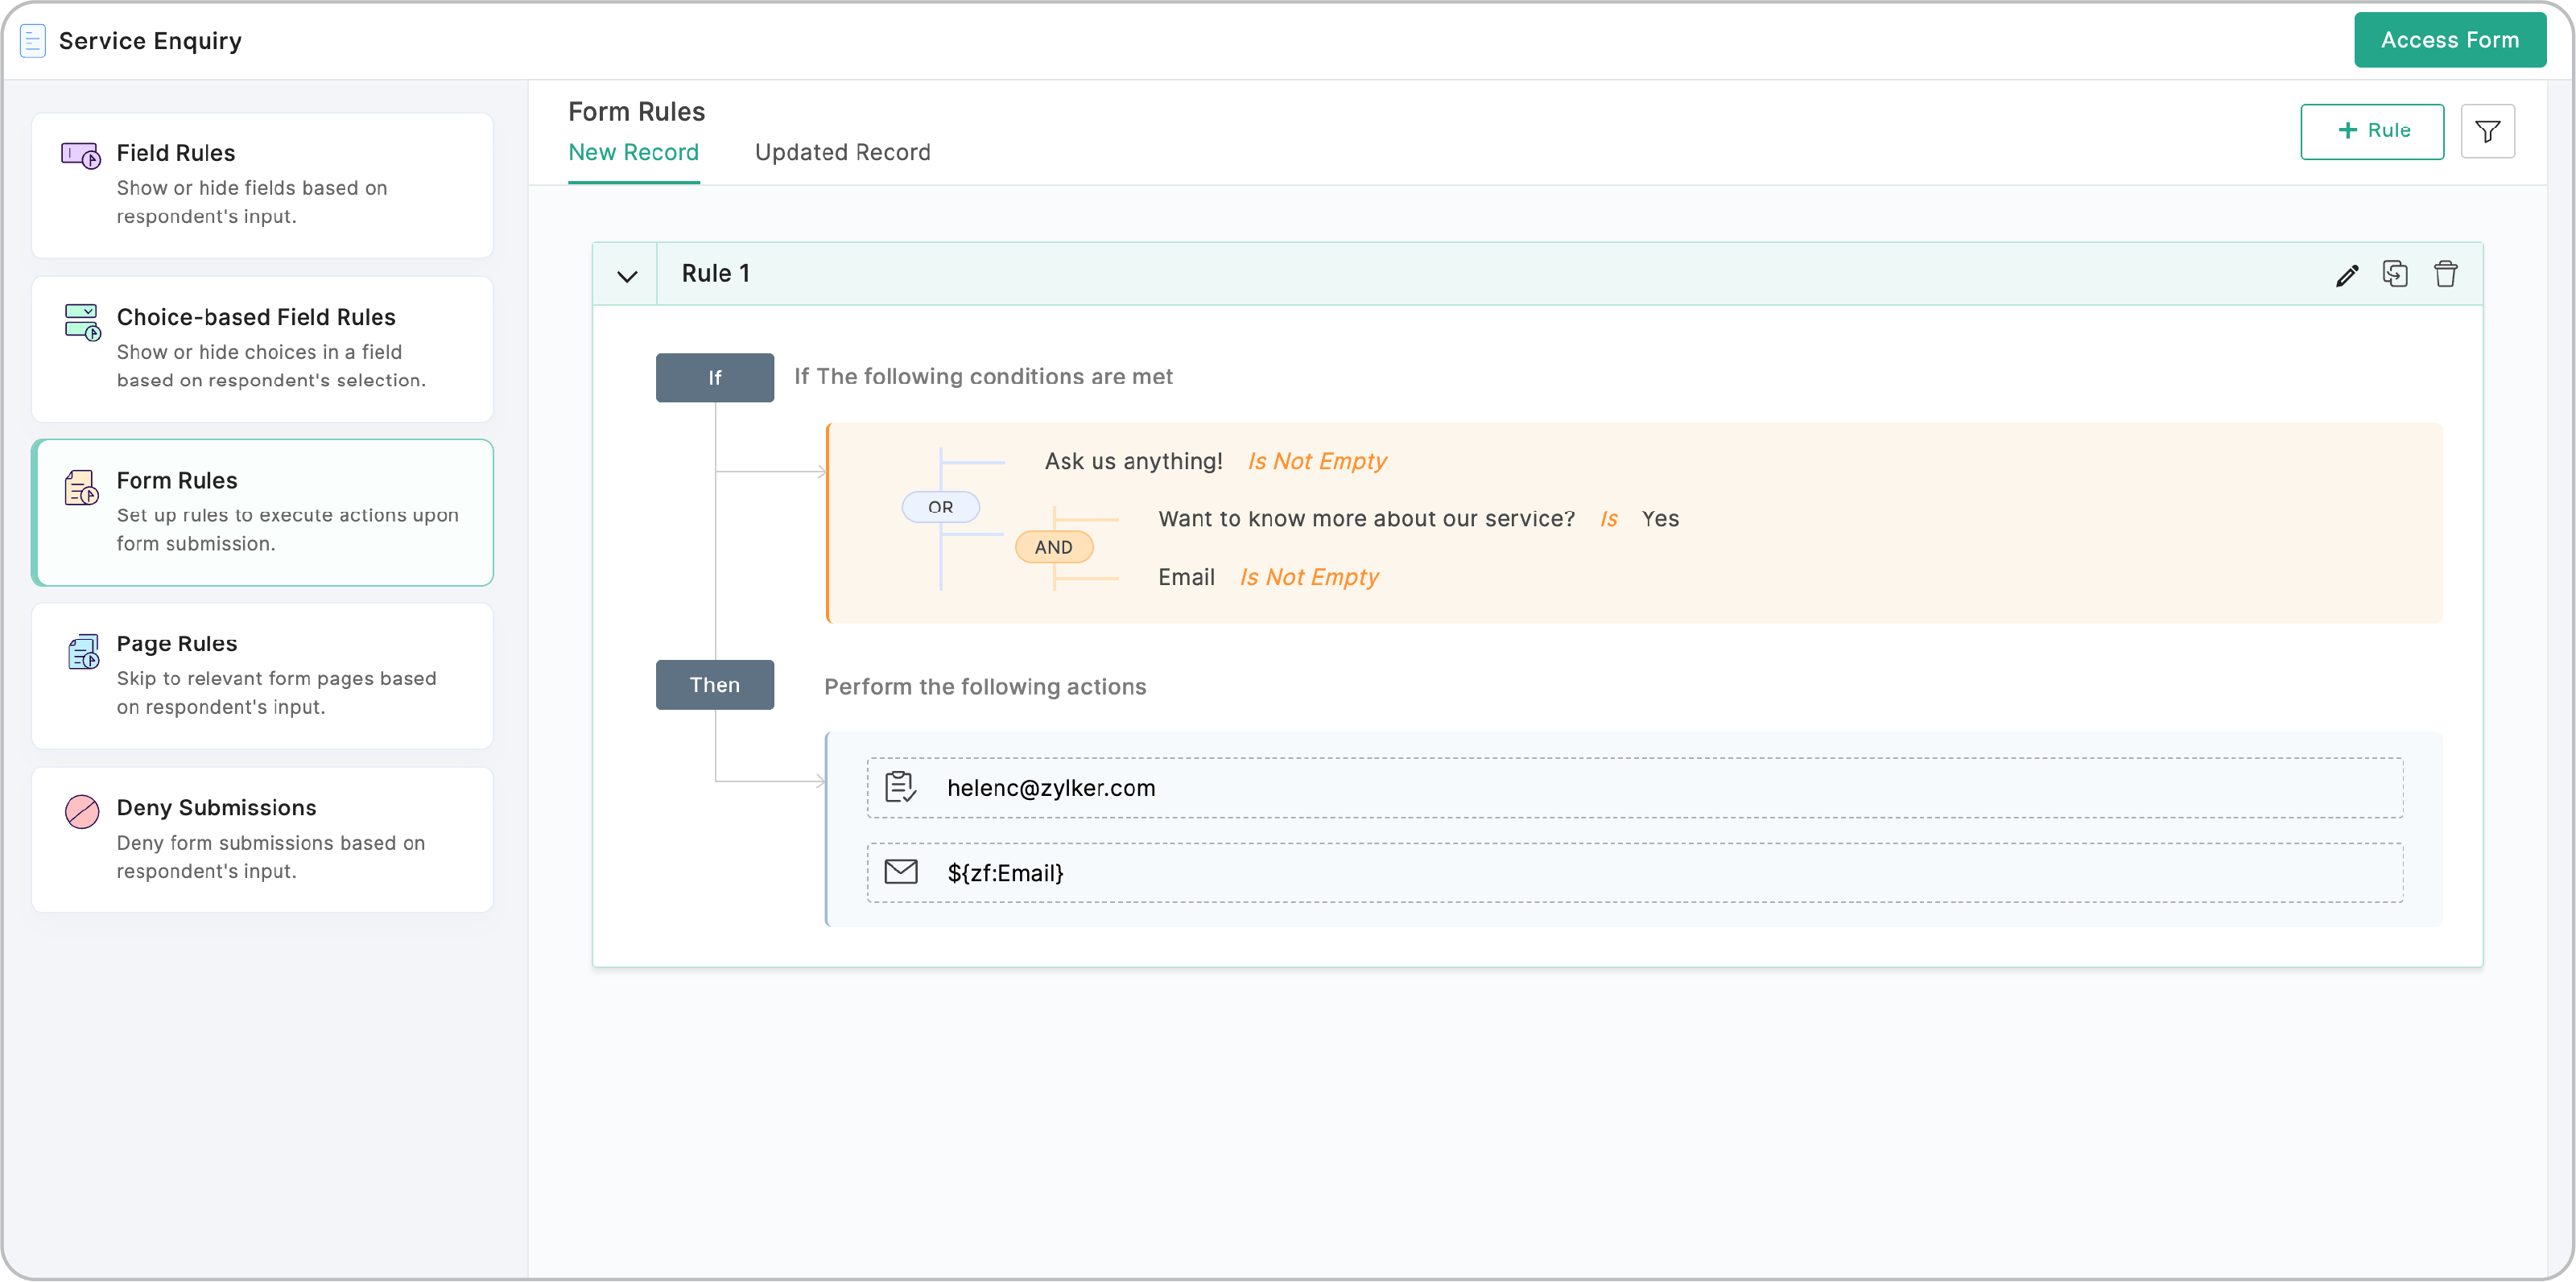Click the Page Rules sidebar icon
This screenshot has width=2576, height=1282.
[x=83, y=652]
